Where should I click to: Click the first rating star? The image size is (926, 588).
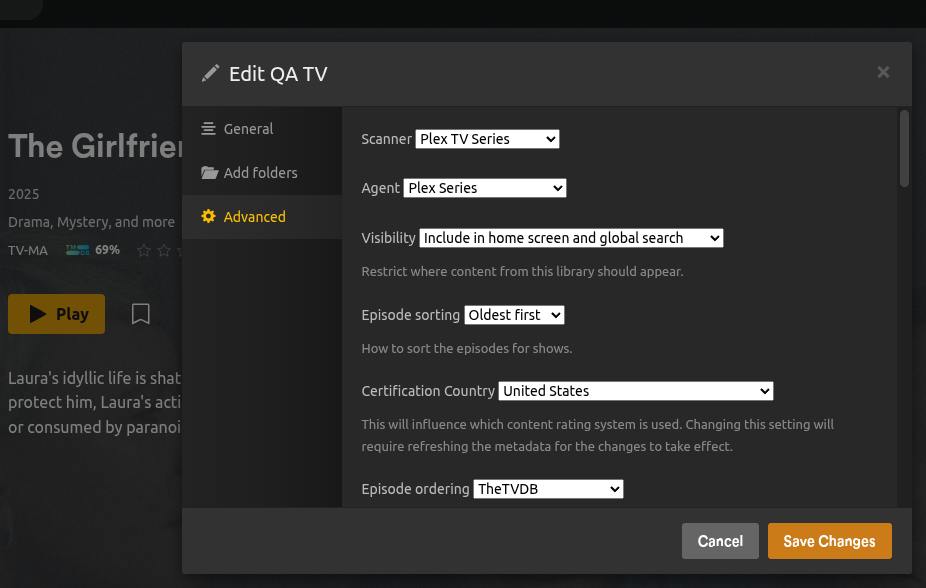coord(144,250)
